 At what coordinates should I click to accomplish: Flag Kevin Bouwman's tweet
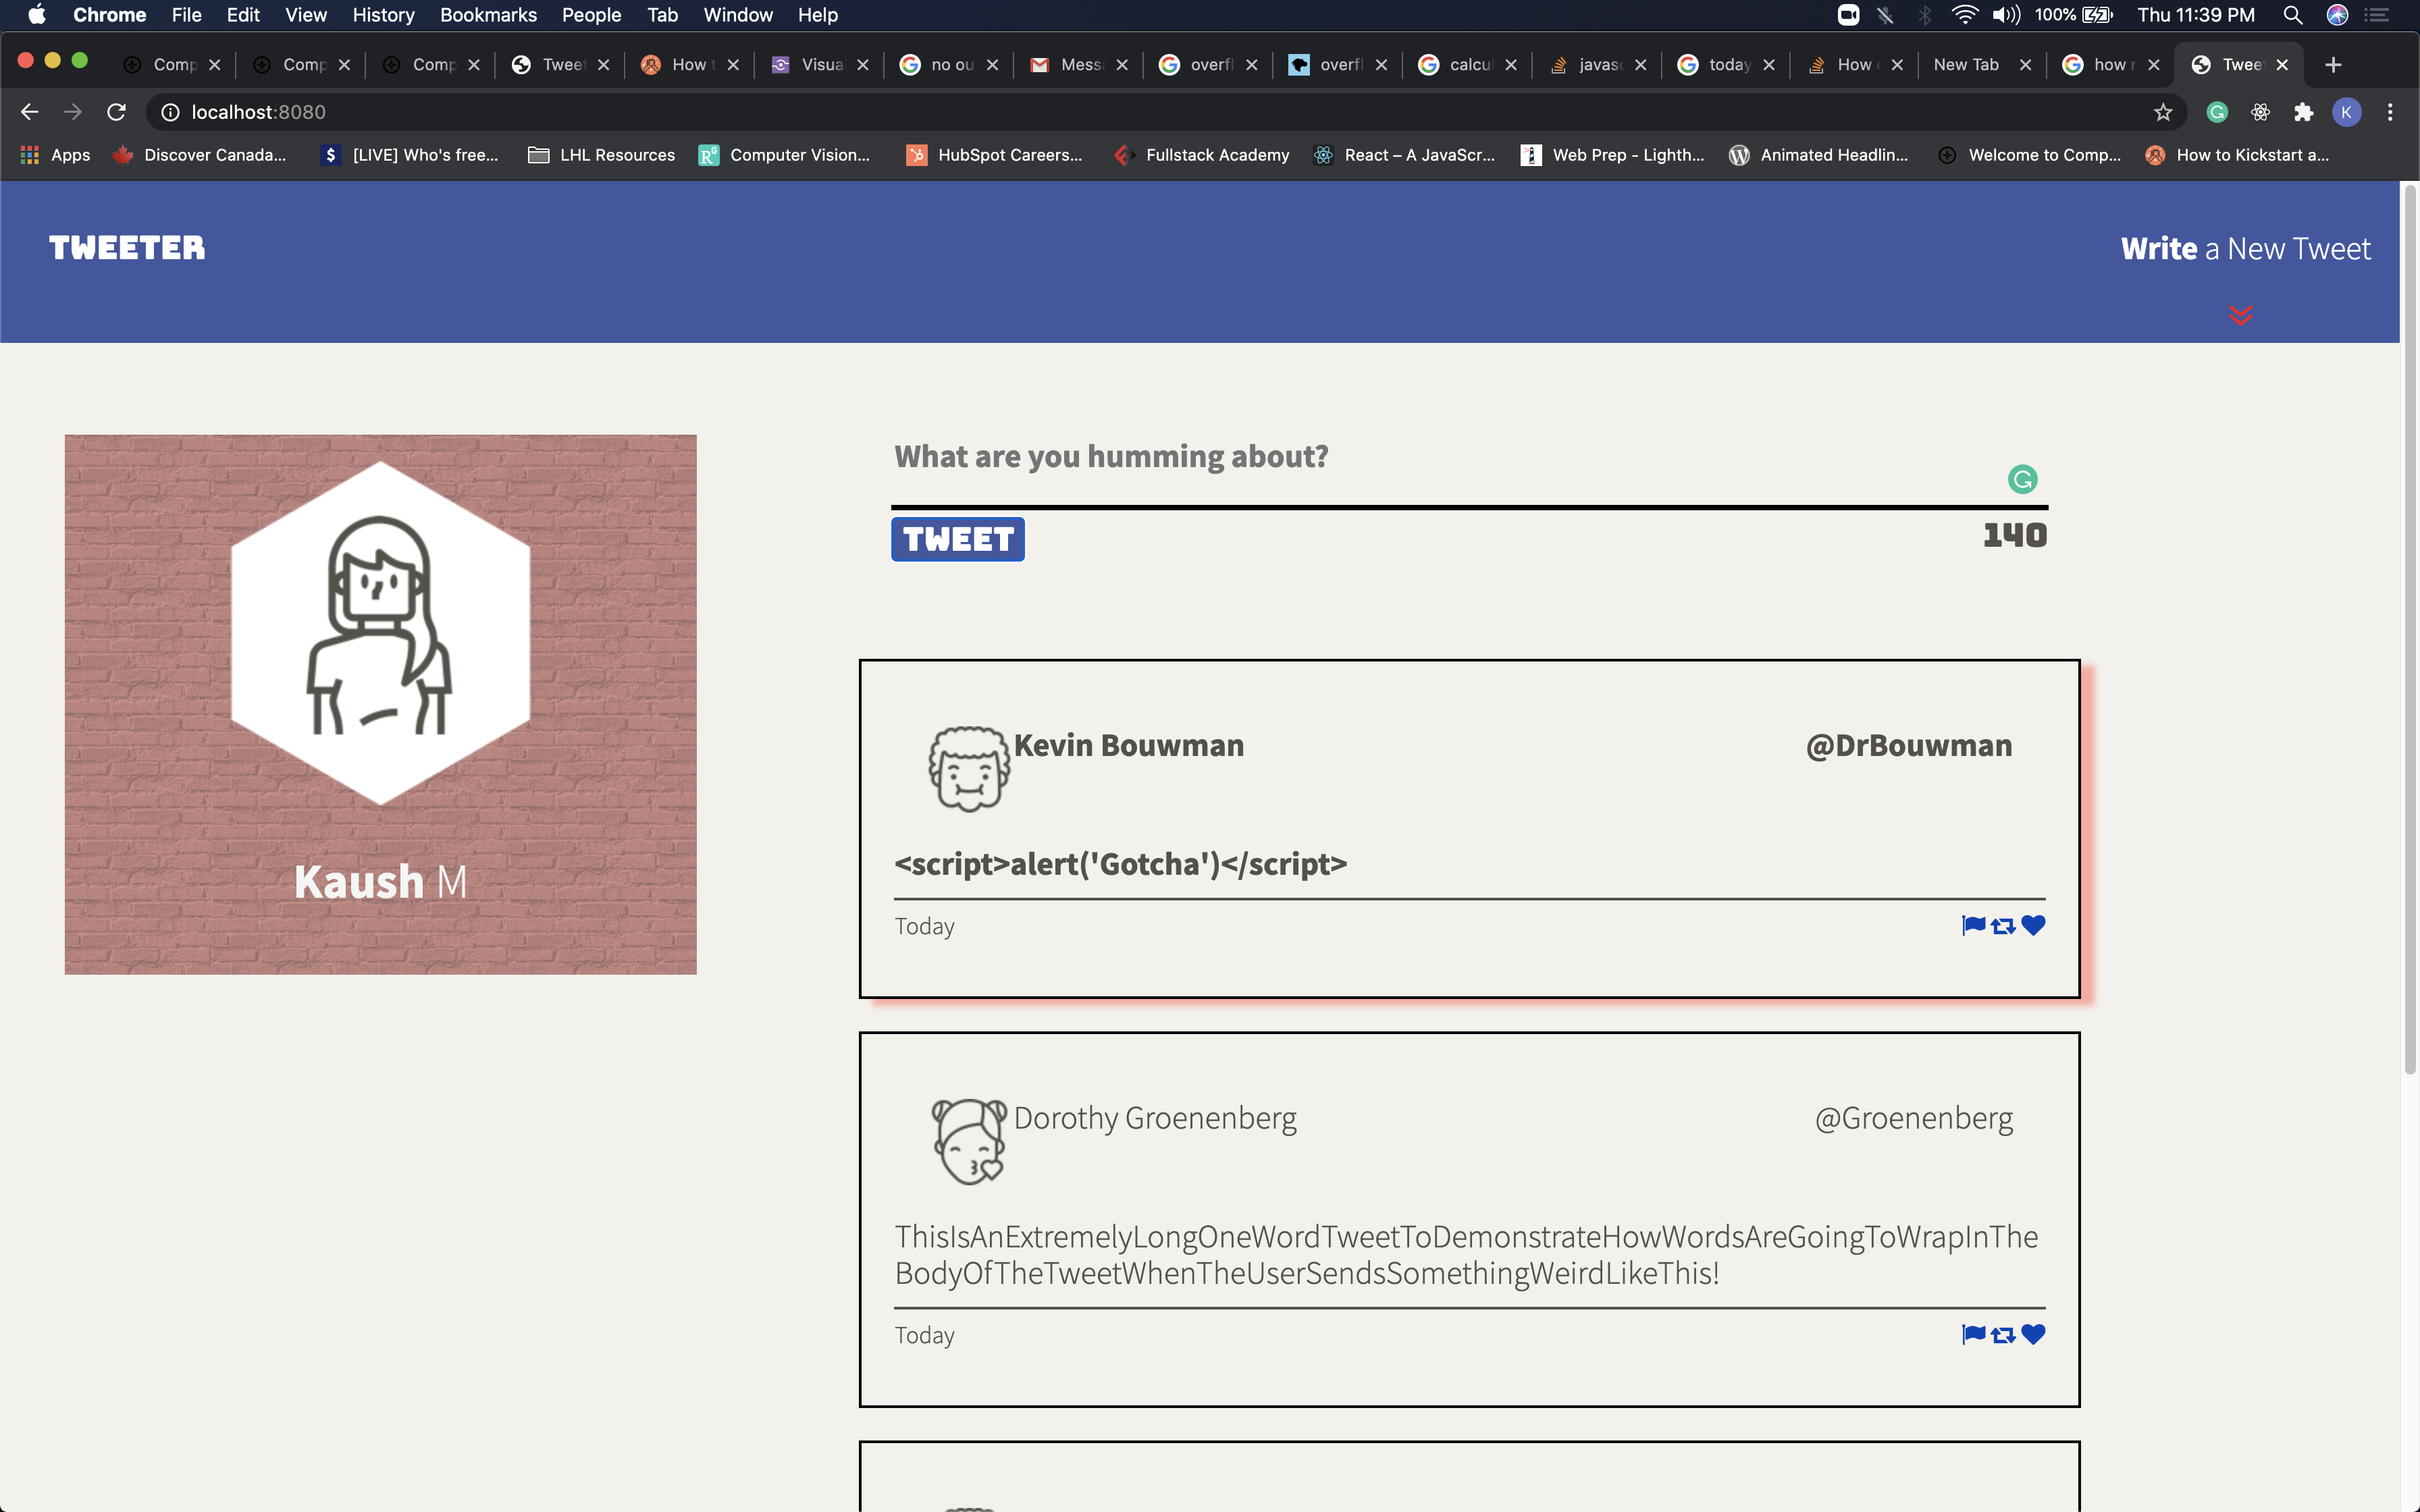(1973, 925)
